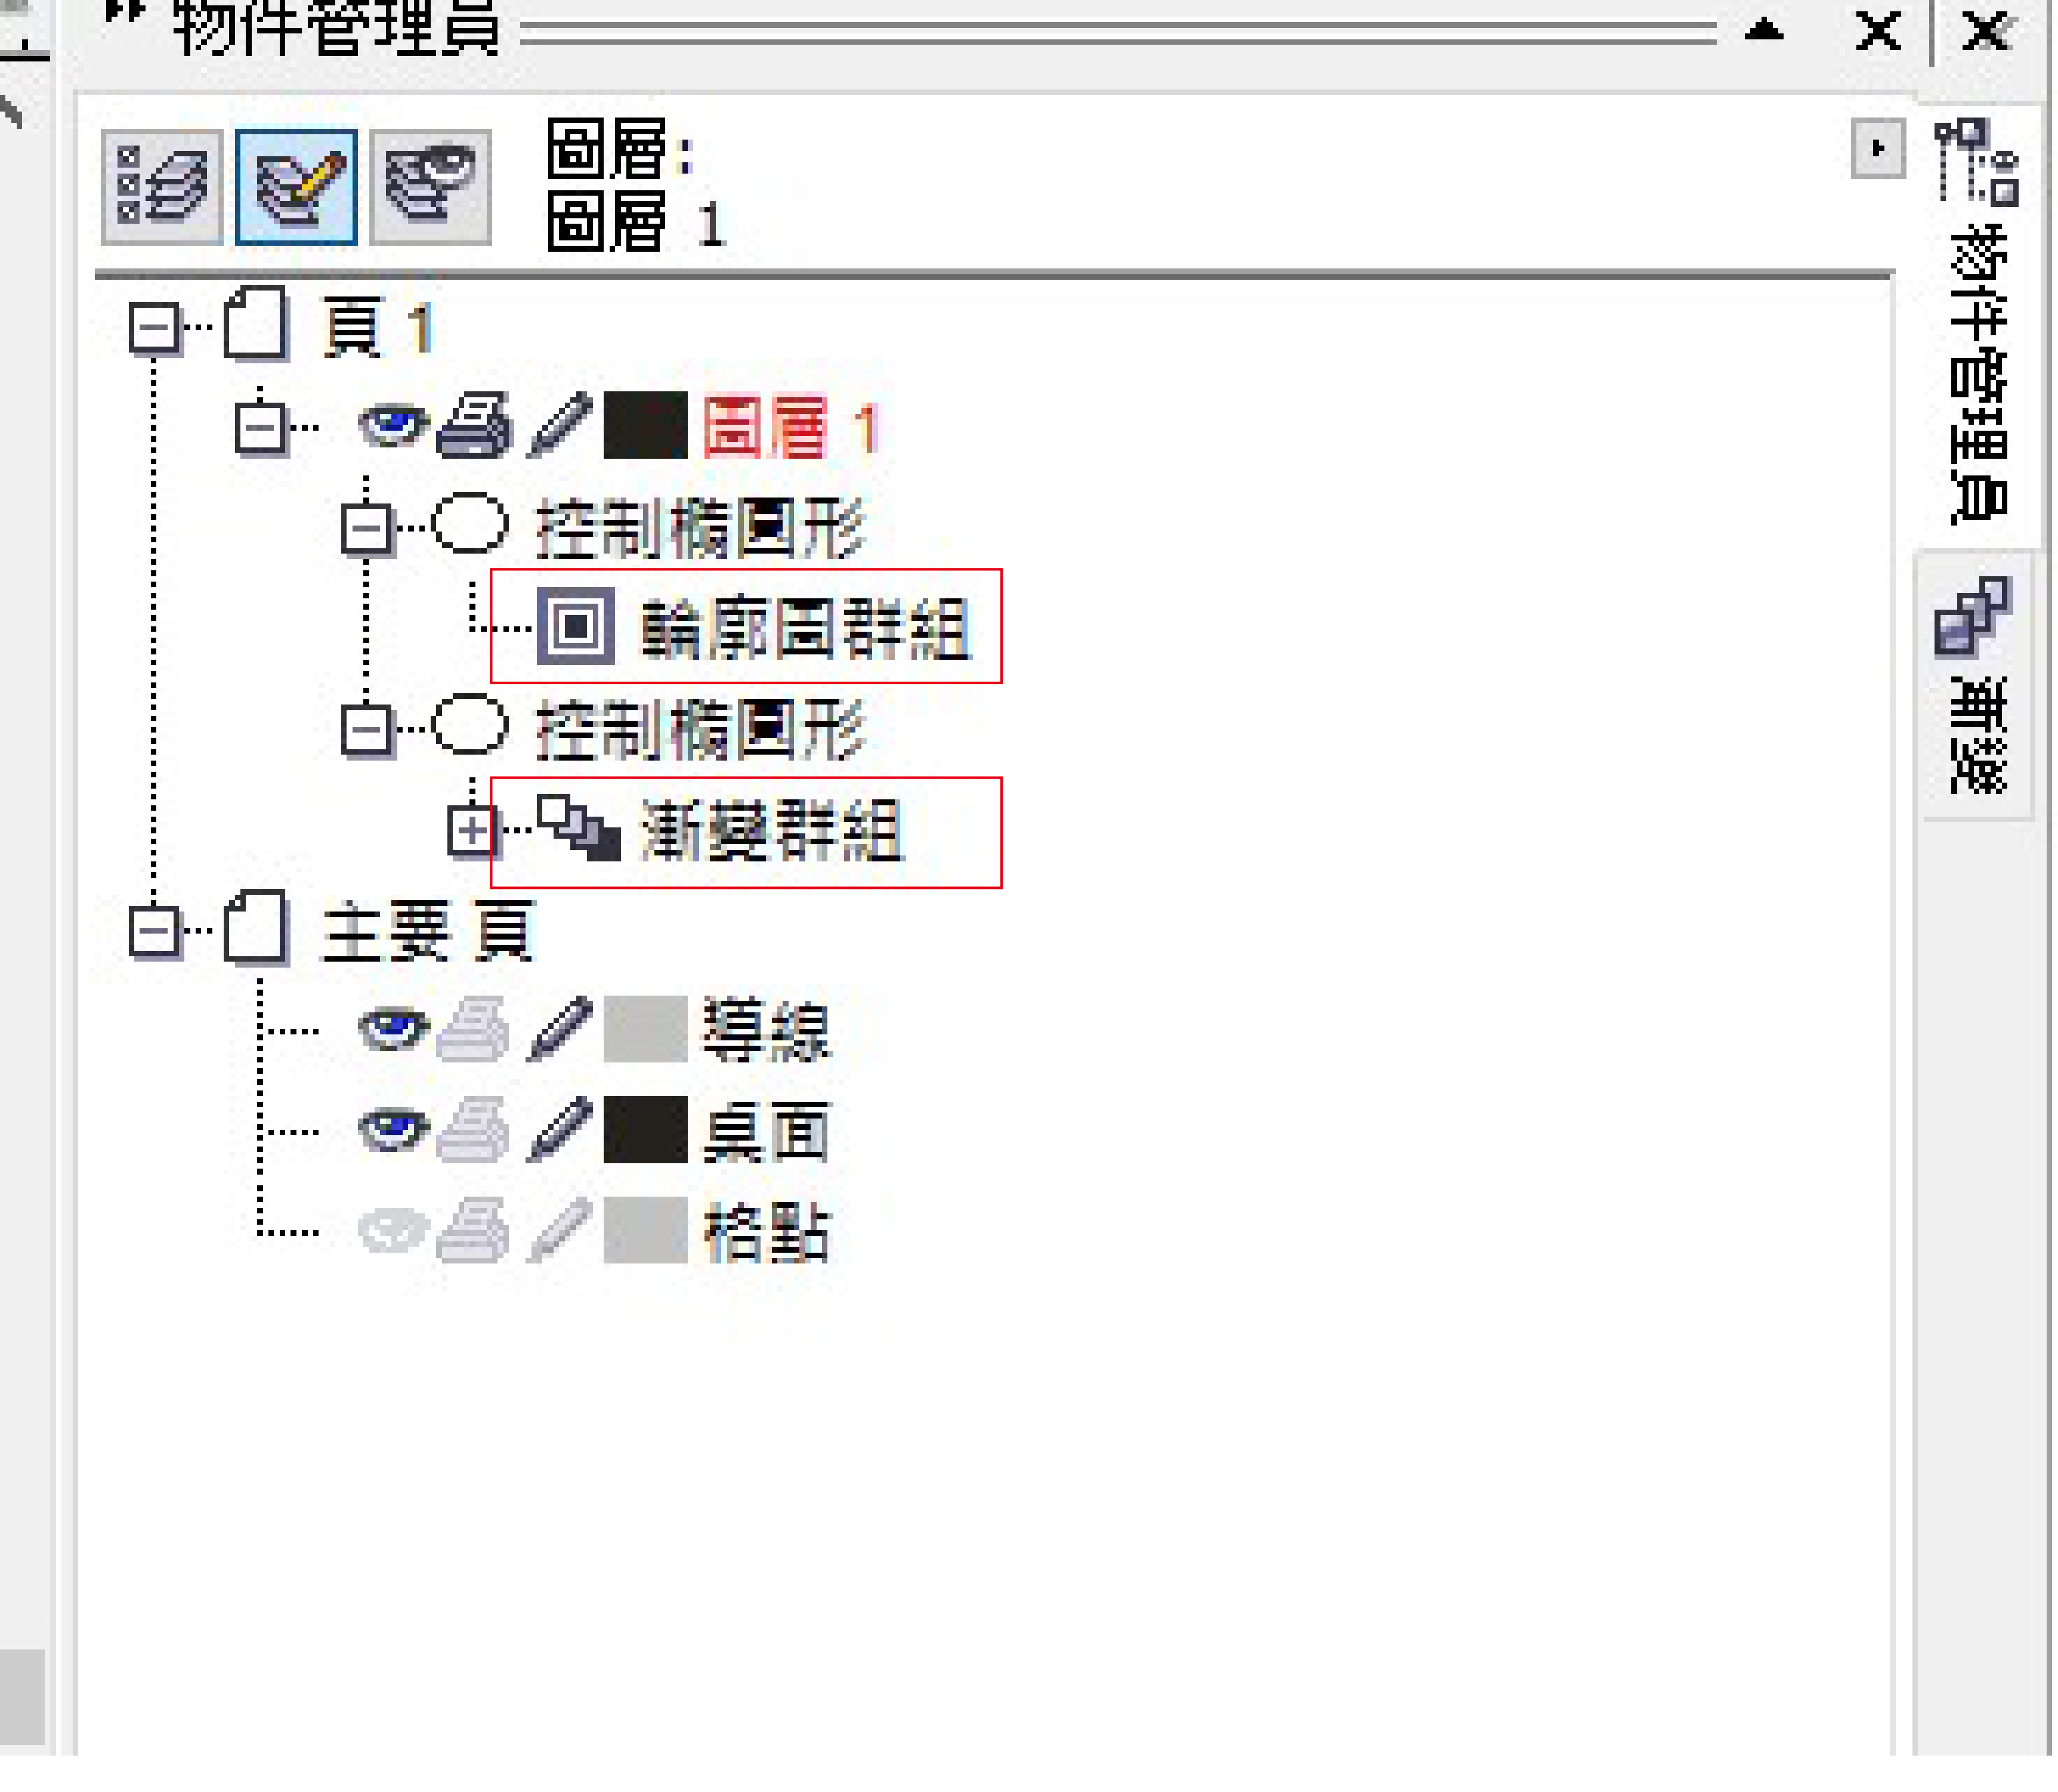Collapse the first 控制橢圓形 node
Viewport: 2058px width, 1792px height.
click(367, 528)
